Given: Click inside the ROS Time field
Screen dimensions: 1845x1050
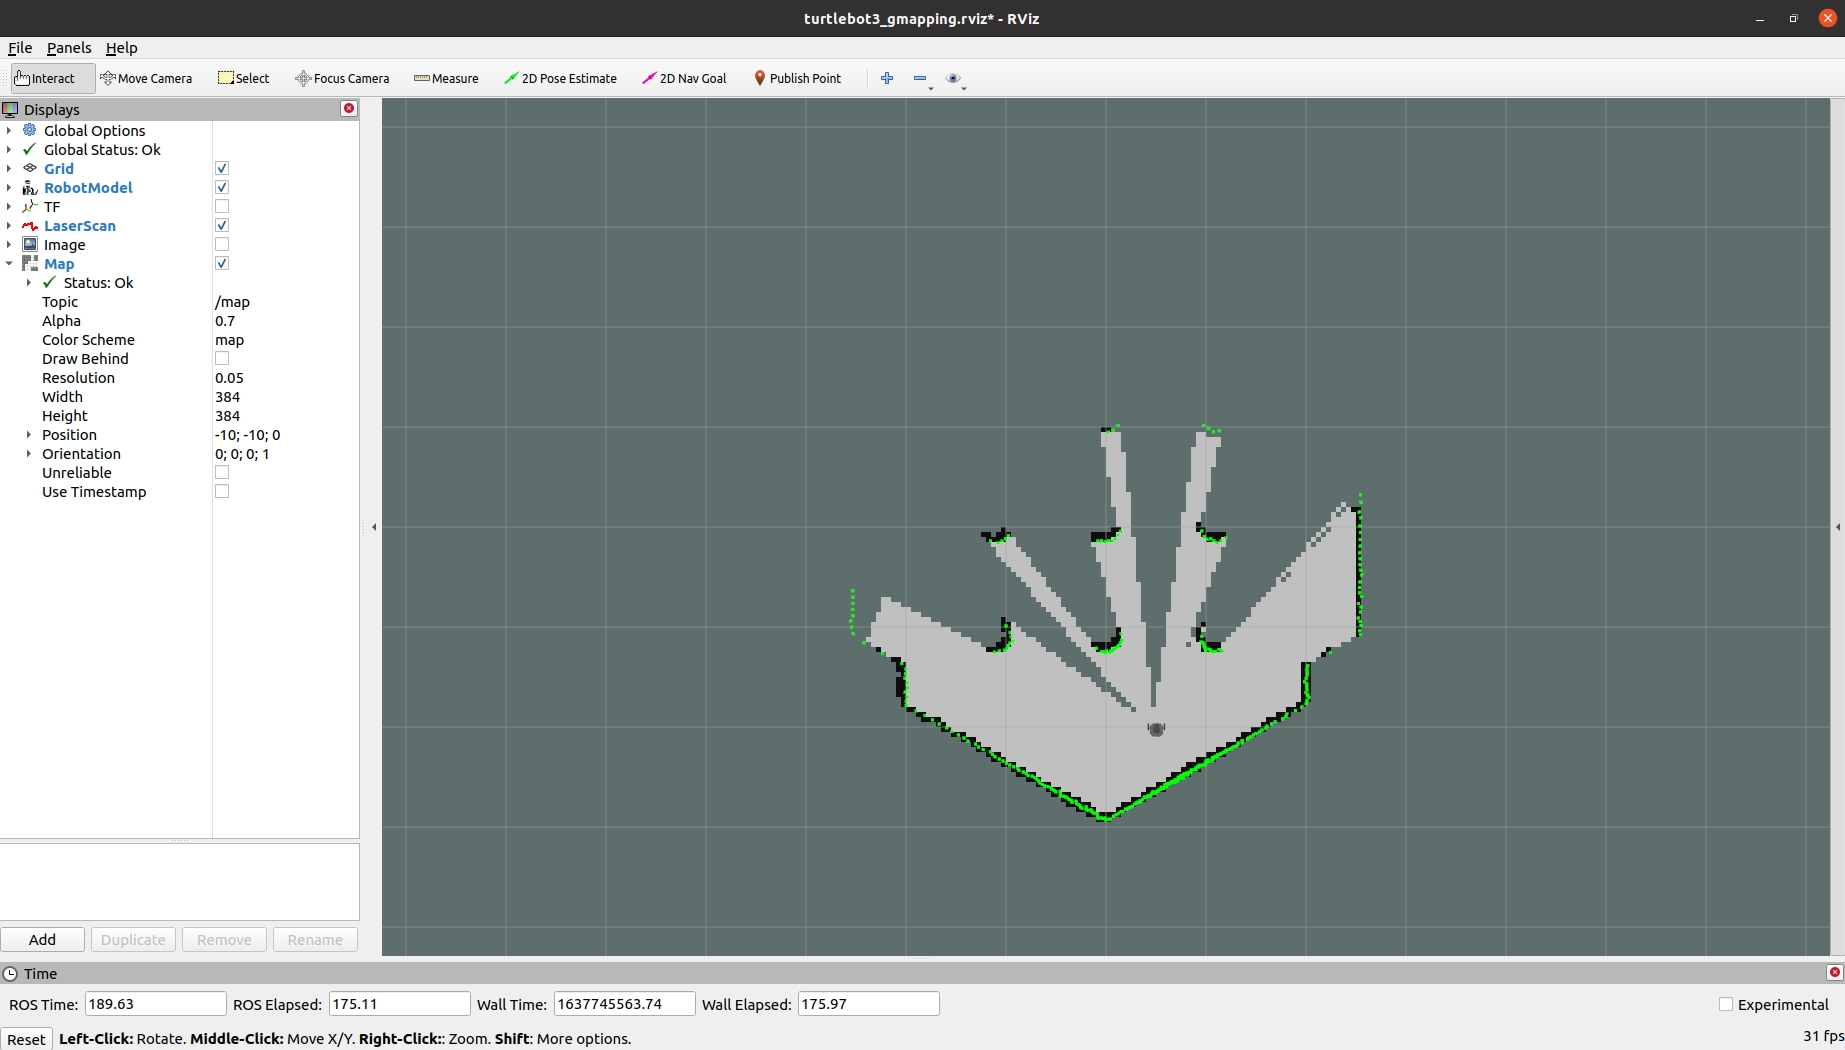Looking at the screenshot, I should (x=155, y=1003).
